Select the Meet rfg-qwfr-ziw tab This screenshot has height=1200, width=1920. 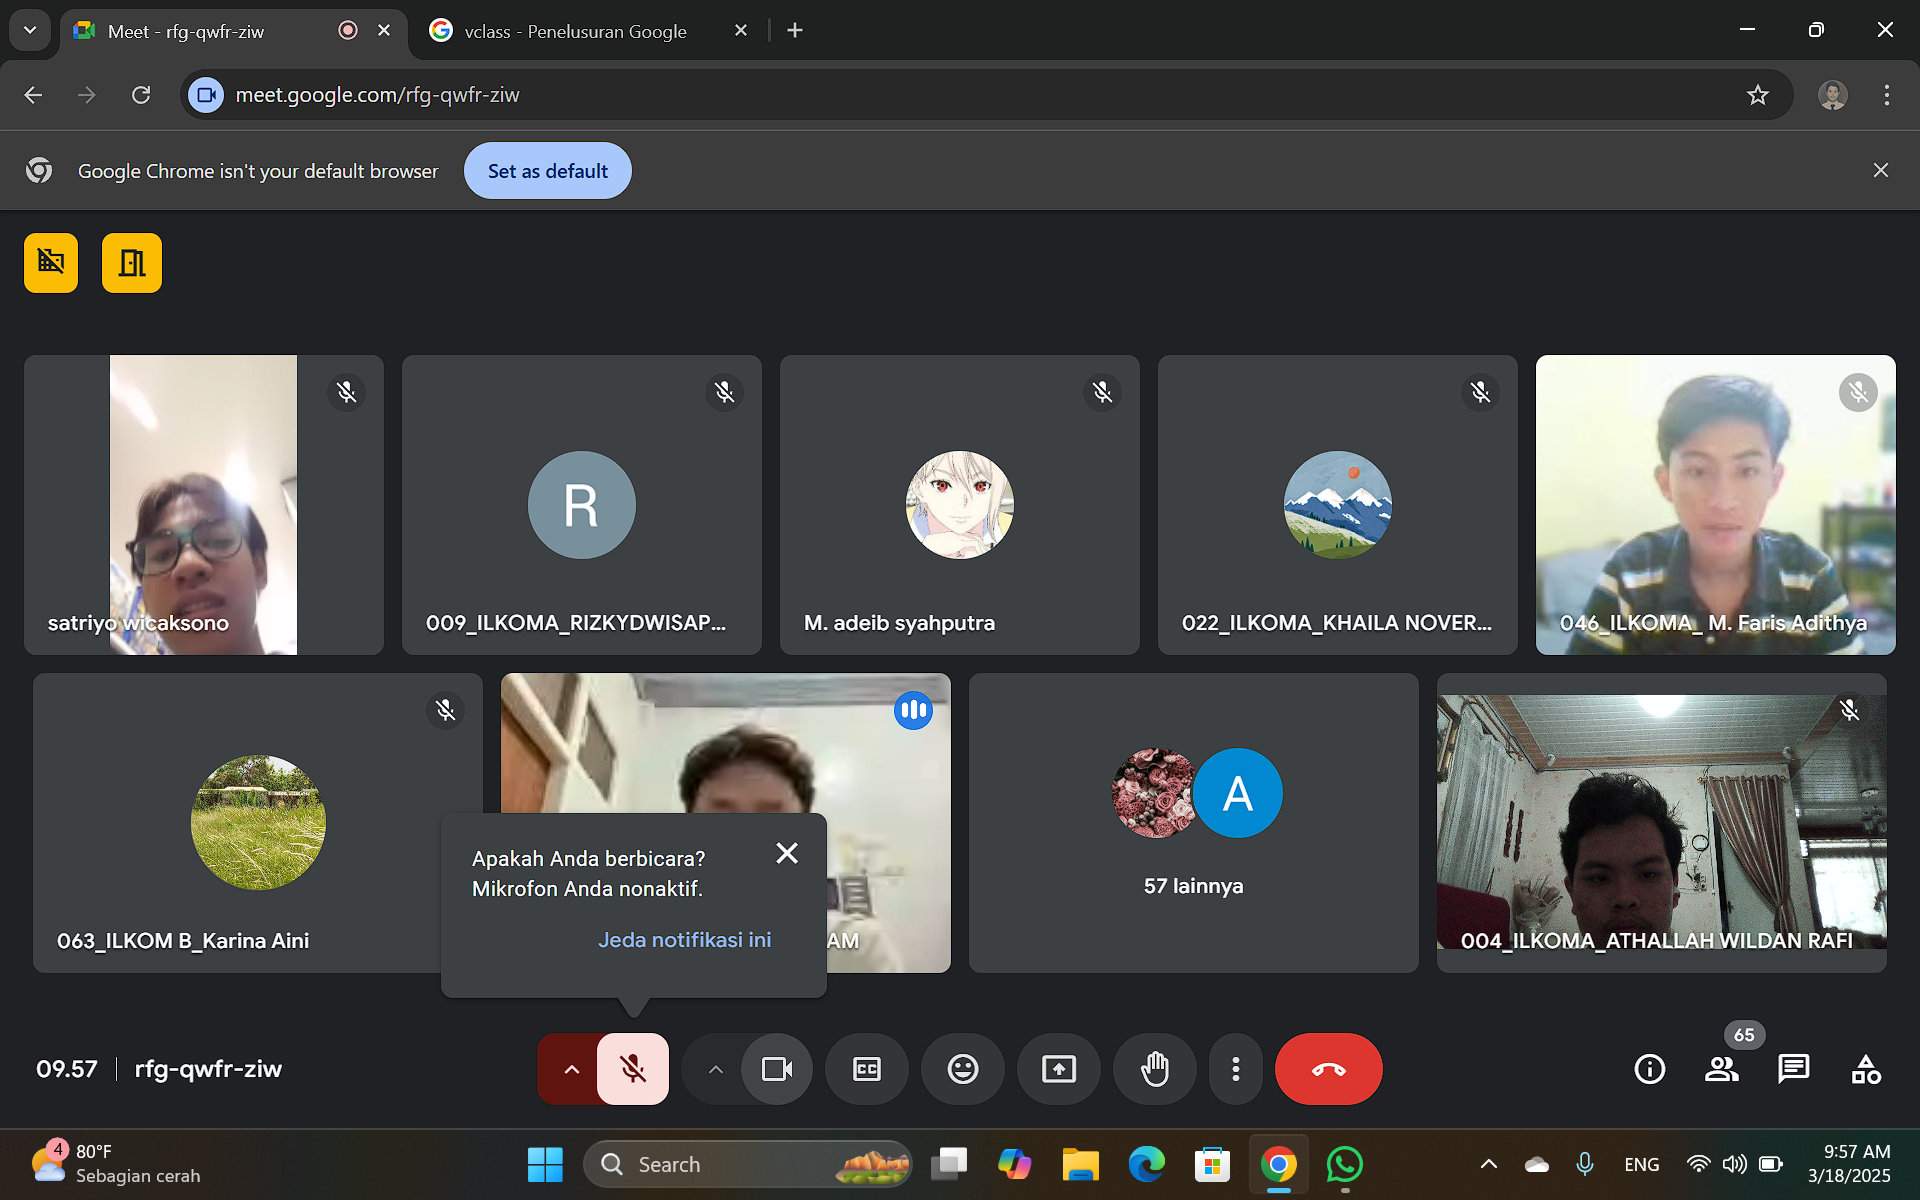click(185, 31)
